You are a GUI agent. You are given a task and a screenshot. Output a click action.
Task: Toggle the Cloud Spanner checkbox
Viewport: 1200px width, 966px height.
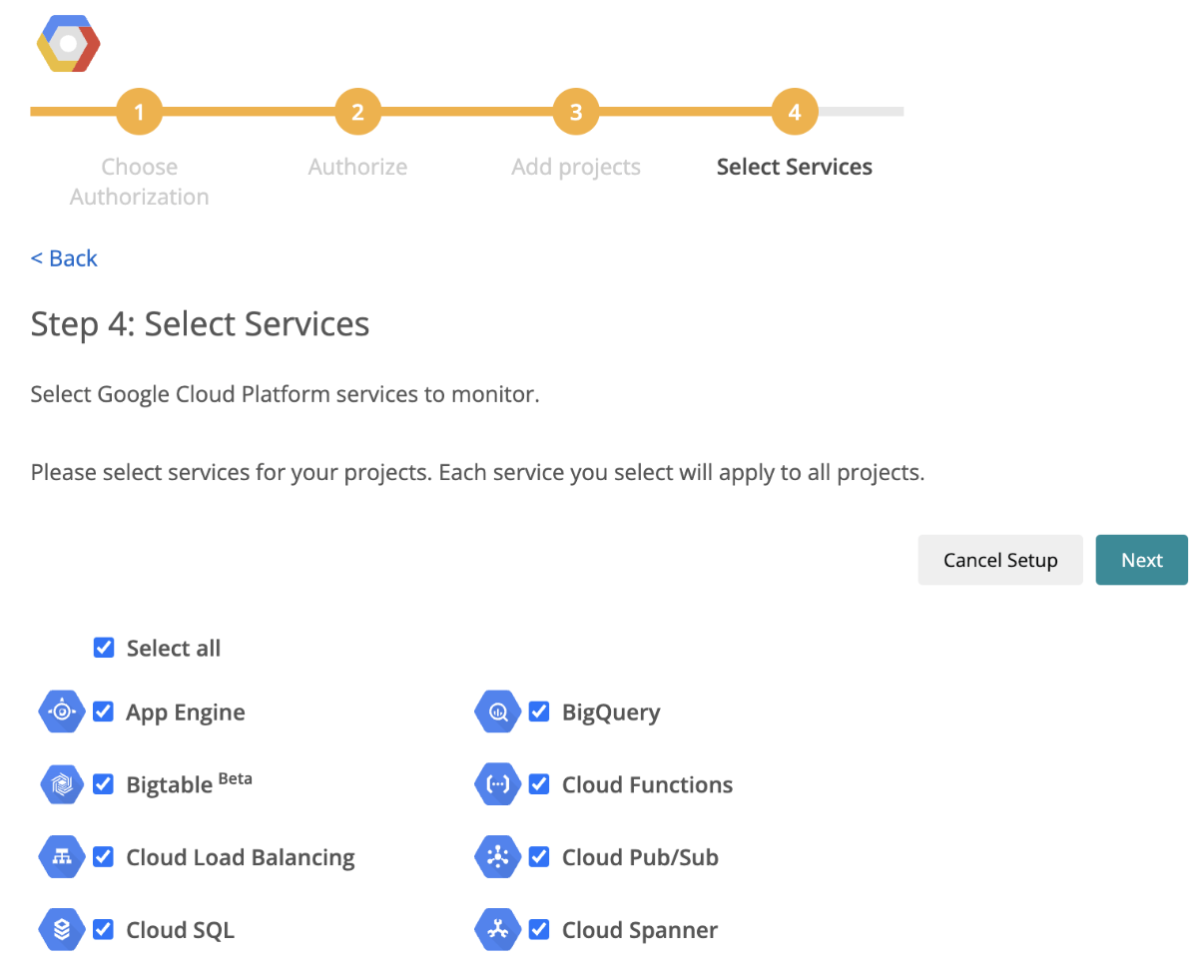539,930
